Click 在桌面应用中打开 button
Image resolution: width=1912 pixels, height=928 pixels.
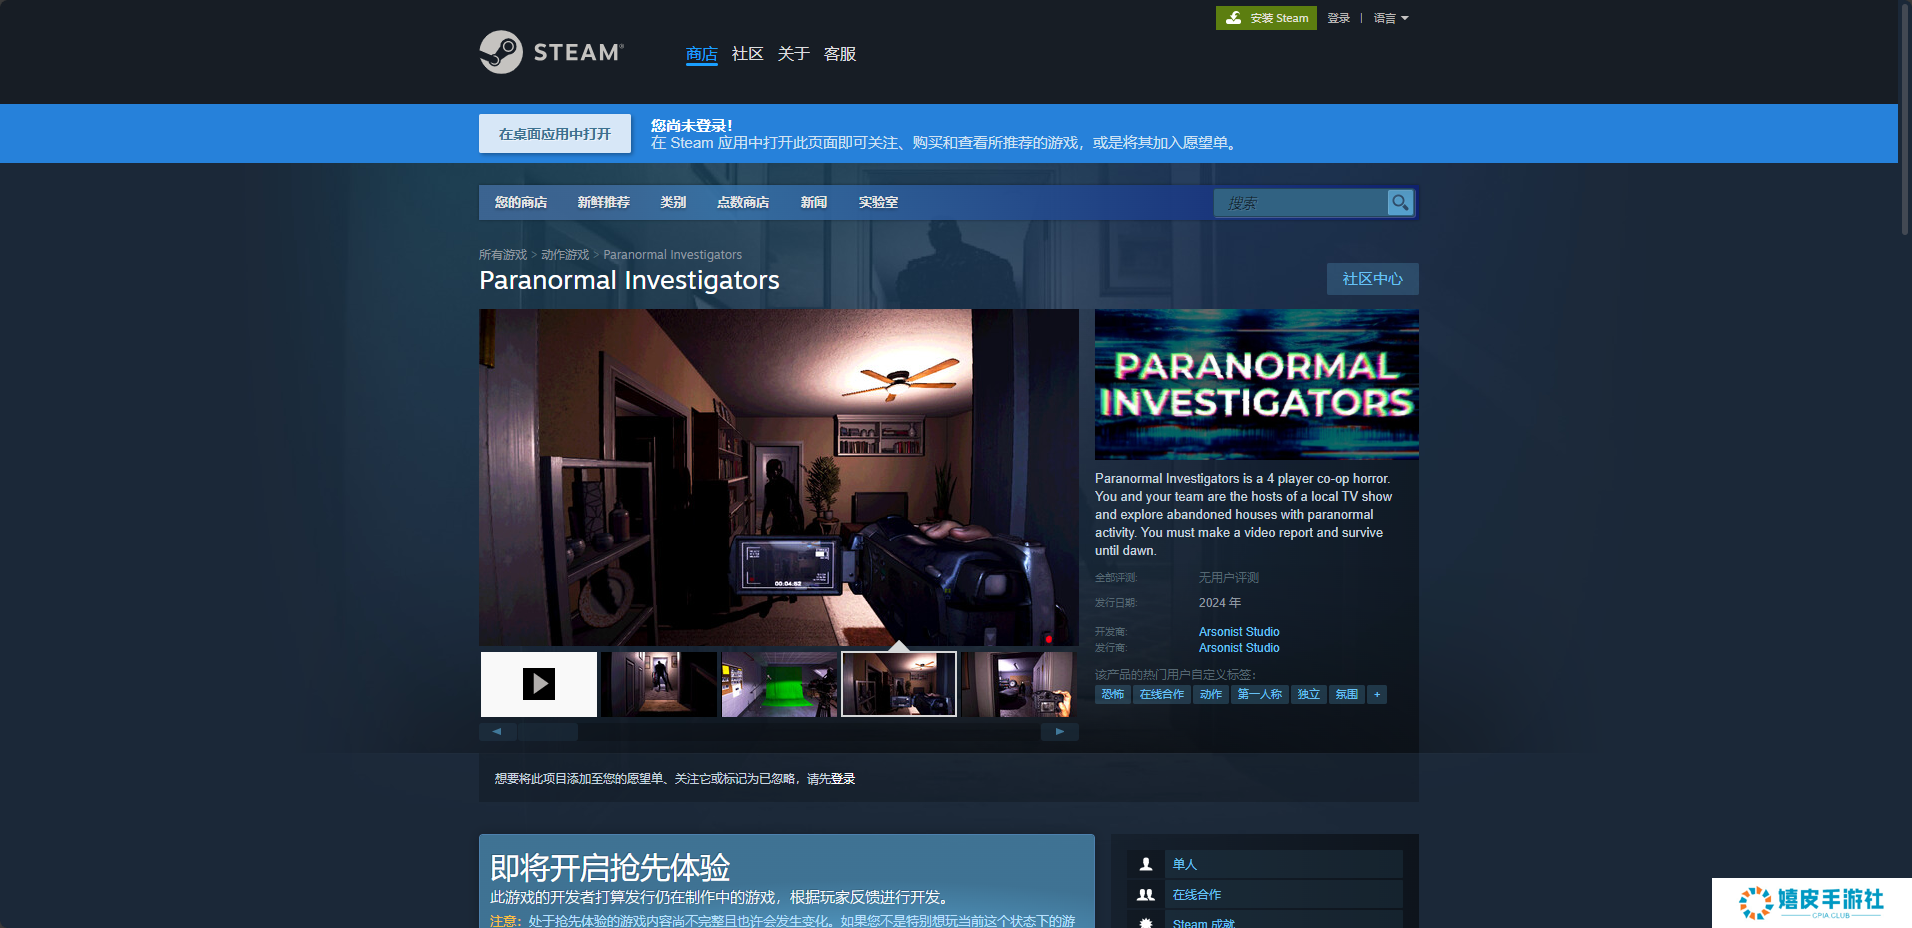[555, 134]
